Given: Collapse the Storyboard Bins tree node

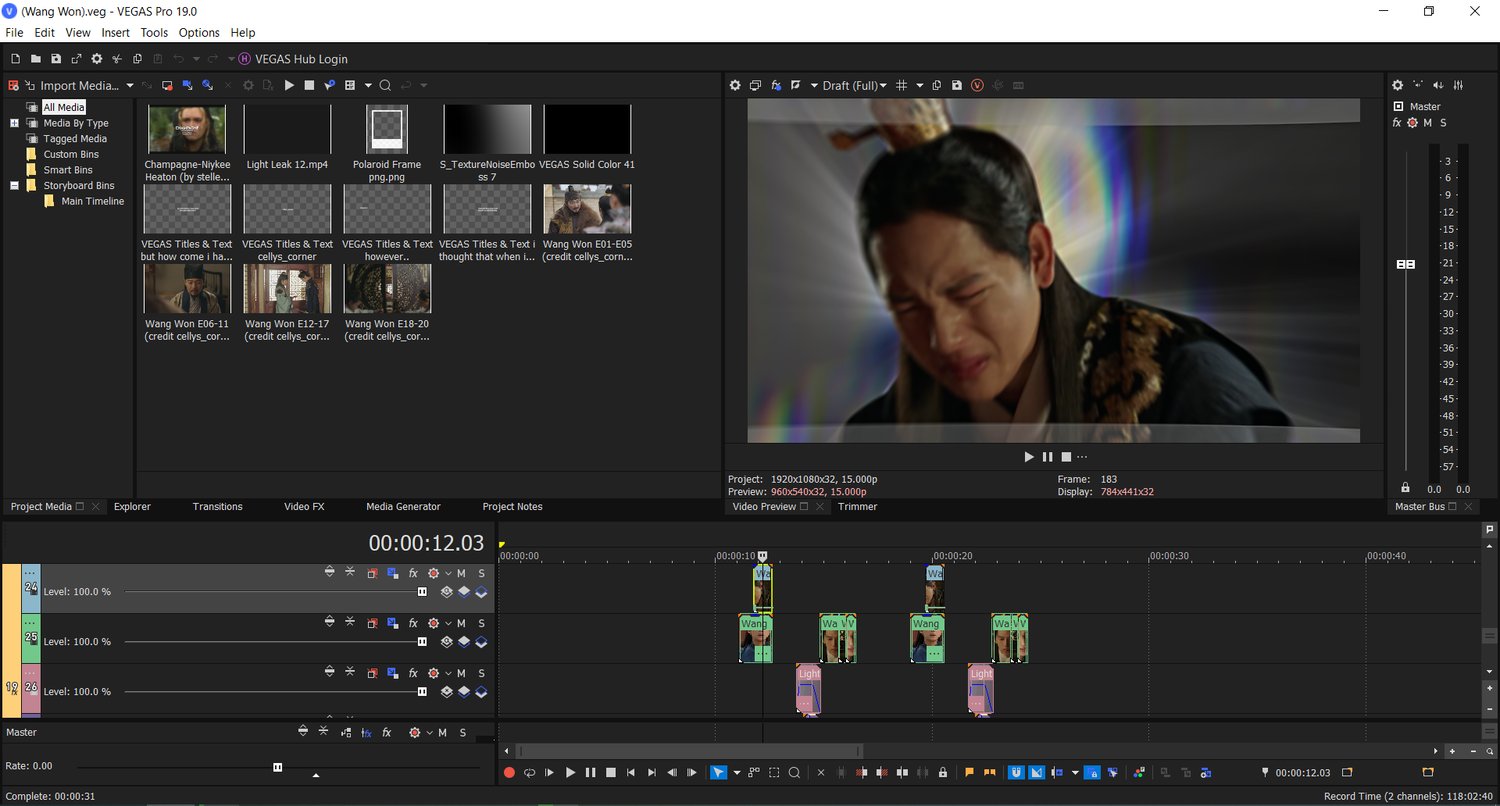Looking at the screenshot, I should pyautogui.click(x=15, y=185).
